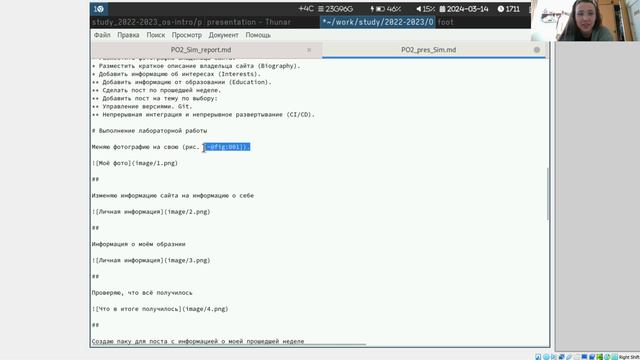
Task: Click the line 'Создаю паку для поста...'
Action: [x=198, y=341]
